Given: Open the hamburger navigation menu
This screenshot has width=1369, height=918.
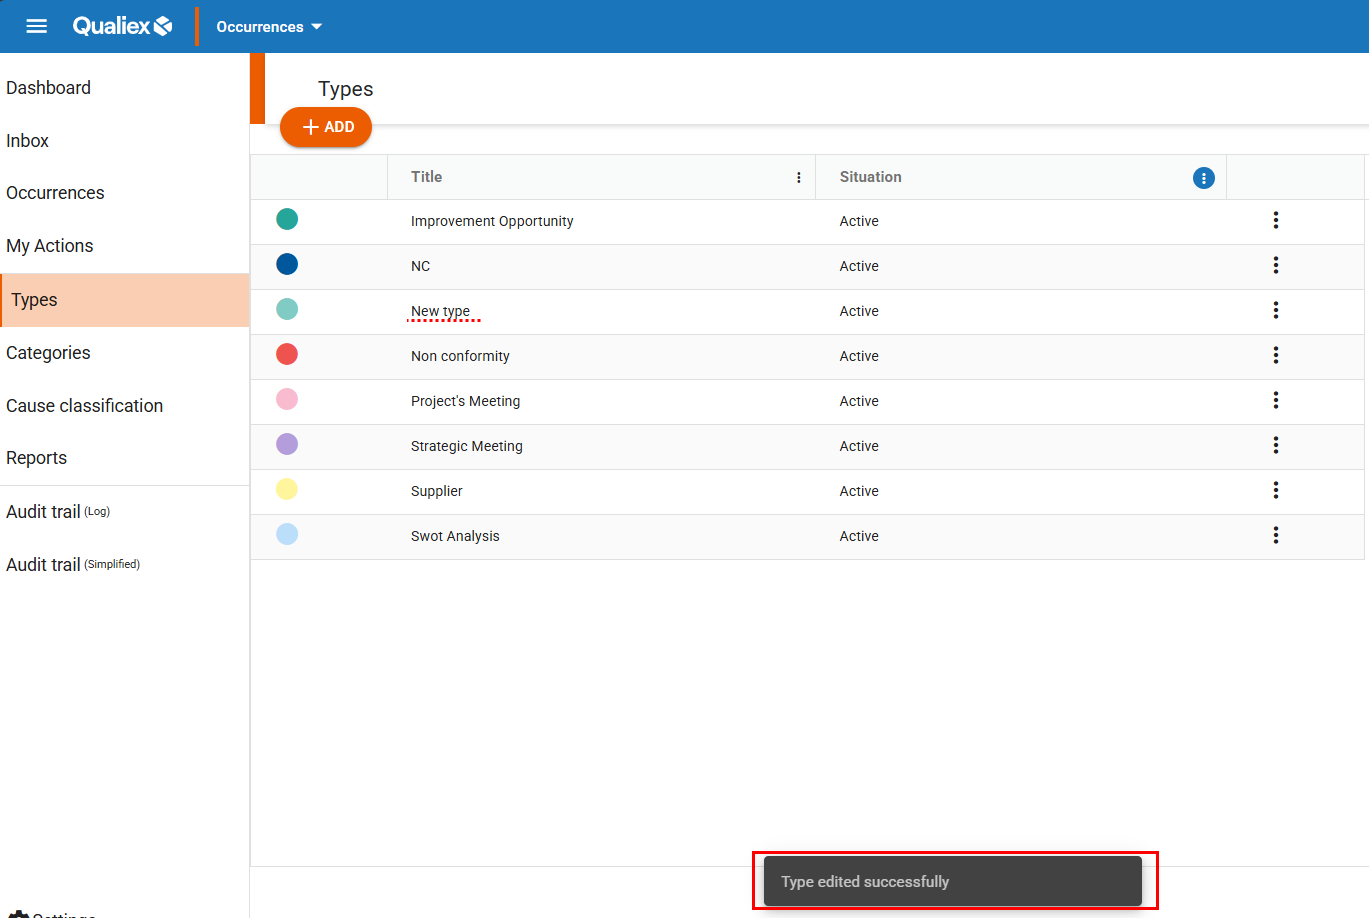Looking at the screenshot, I should tap(37, 26).
